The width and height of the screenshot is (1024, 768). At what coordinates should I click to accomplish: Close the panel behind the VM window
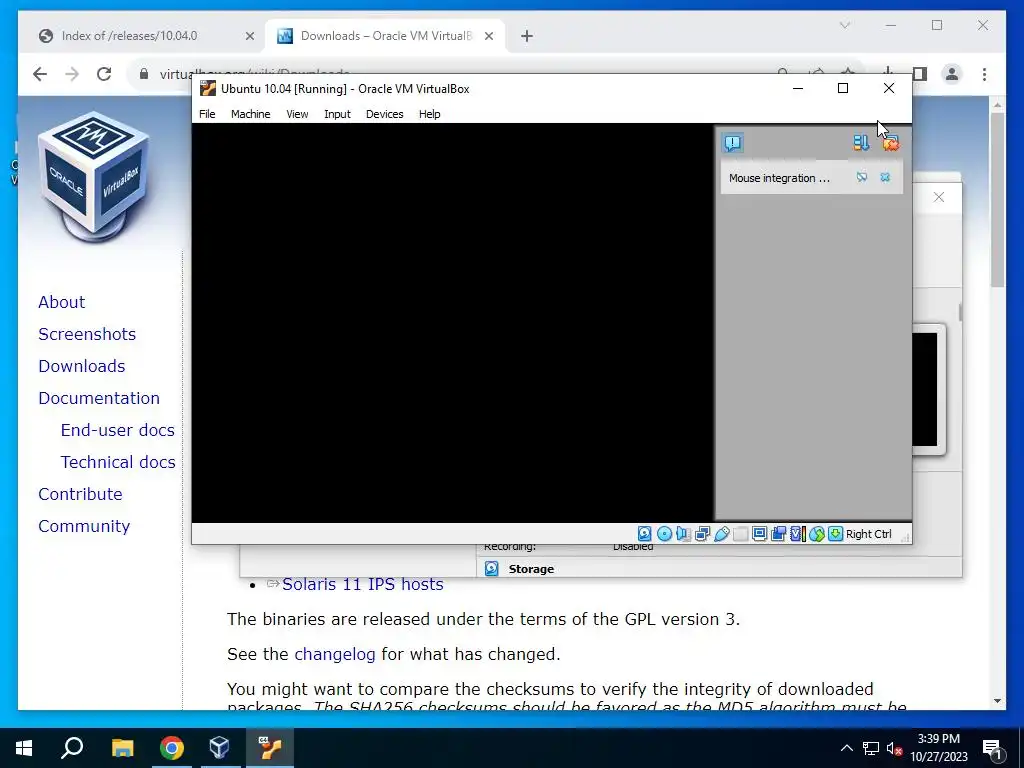(938, 197)
